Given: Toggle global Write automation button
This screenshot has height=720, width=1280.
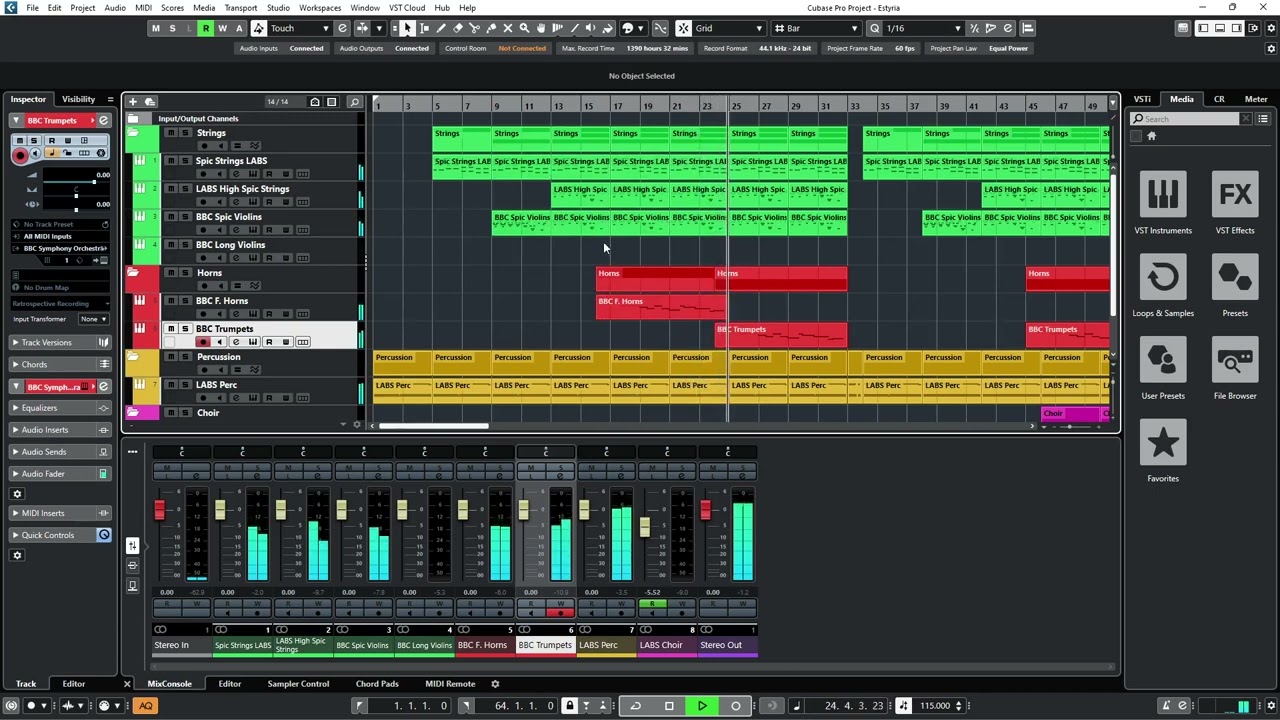Looking at the screenshot, I should (222, 28).
